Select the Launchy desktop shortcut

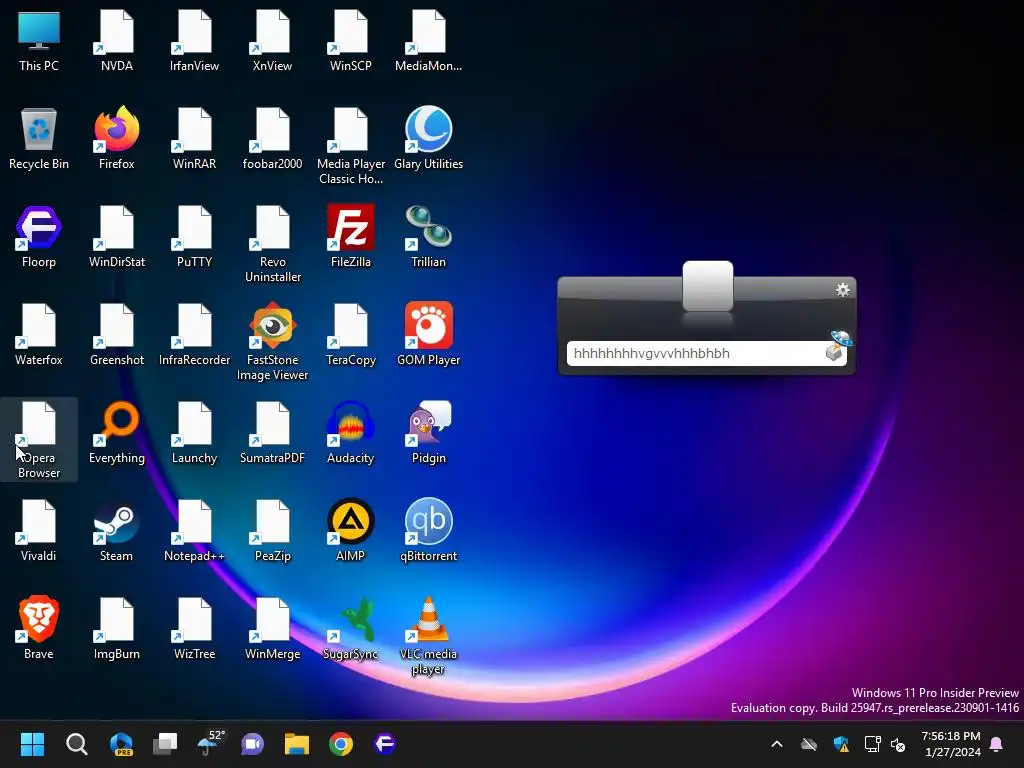pyautogui.click(x=195, y=432)
